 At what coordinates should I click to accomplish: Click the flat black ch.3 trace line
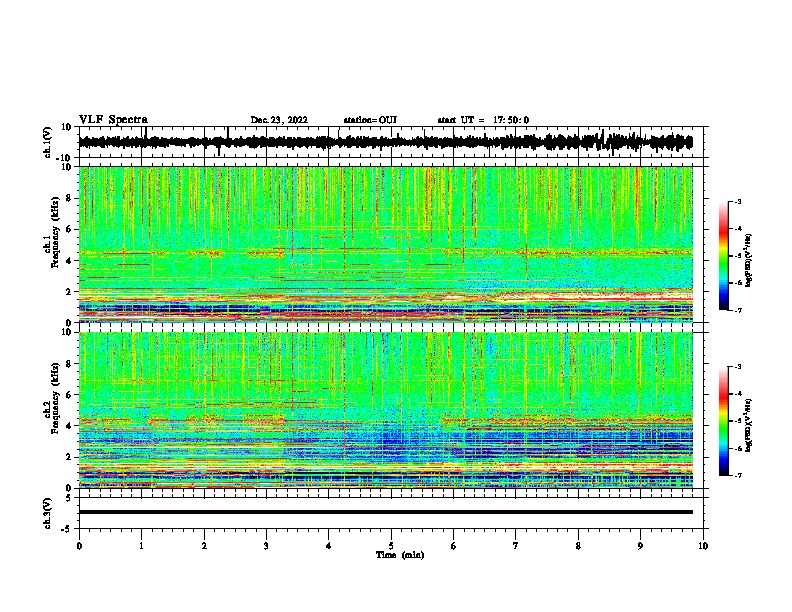pyautogui.click(x=385, y=512)
